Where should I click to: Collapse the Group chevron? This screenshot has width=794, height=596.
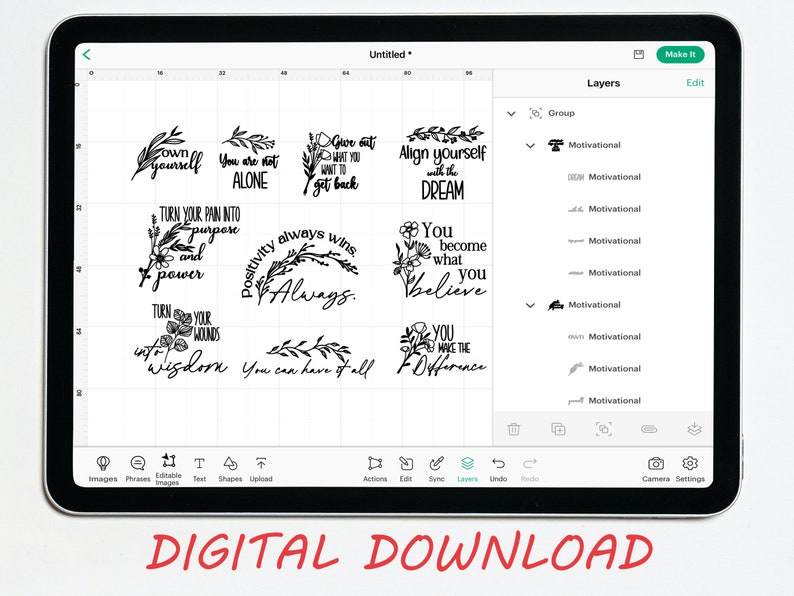point(511,113)
